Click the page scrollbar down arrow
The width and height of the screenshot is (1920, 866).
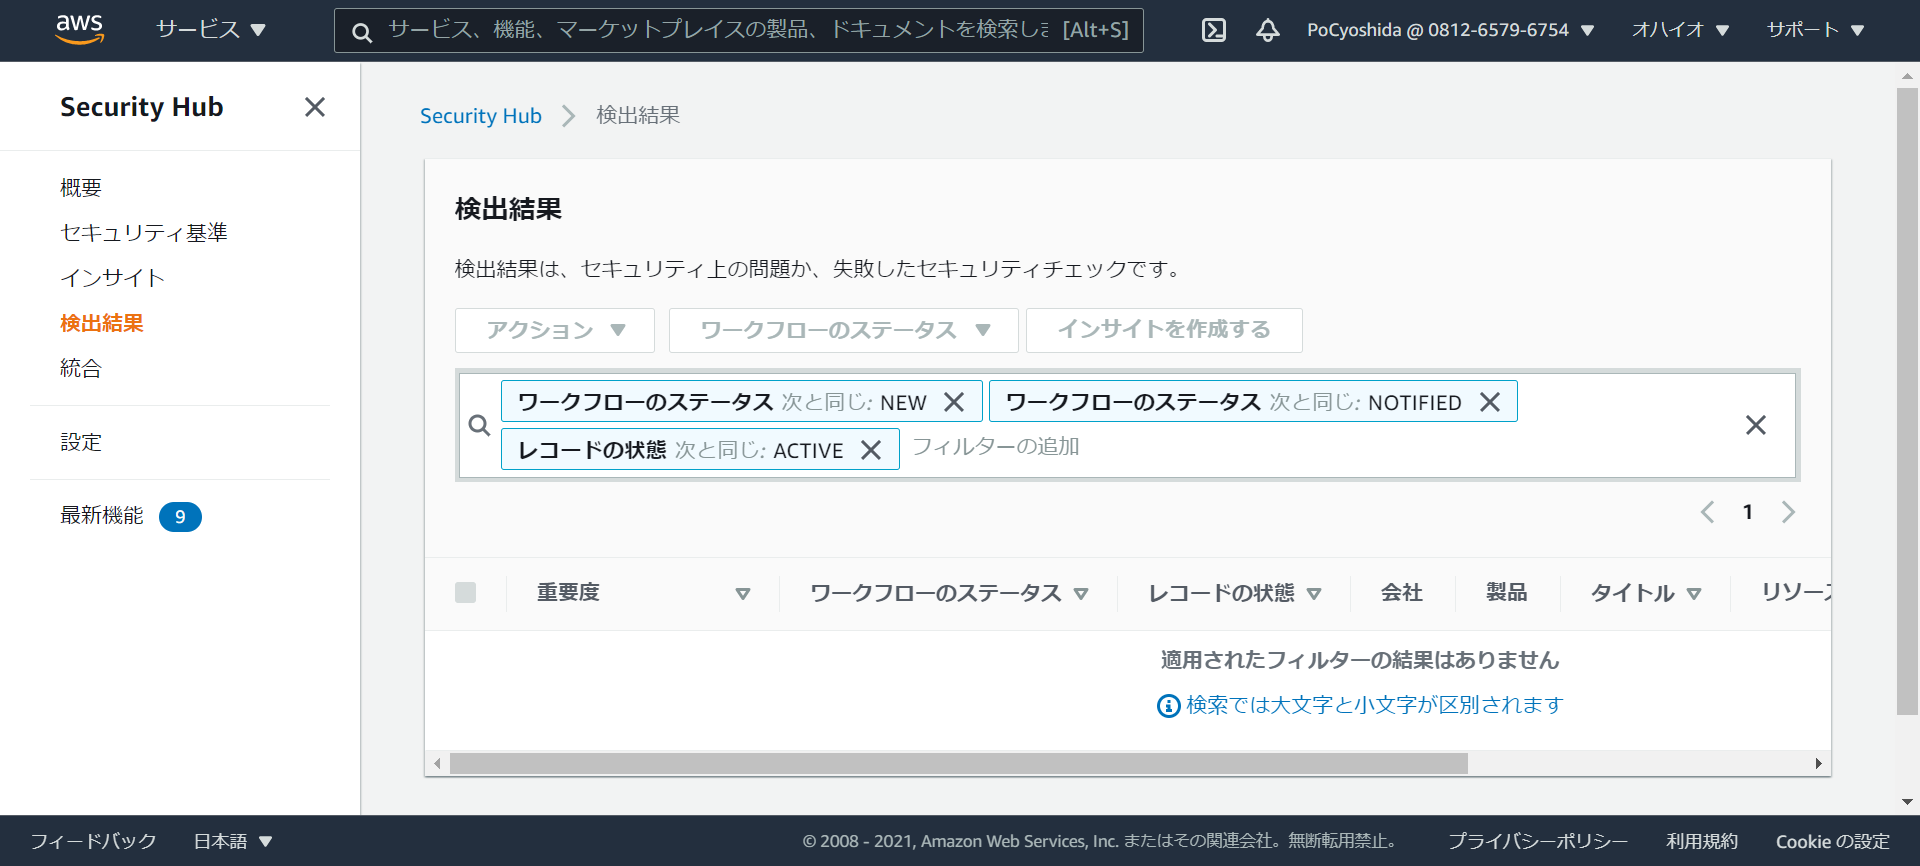coord(1908,802)
